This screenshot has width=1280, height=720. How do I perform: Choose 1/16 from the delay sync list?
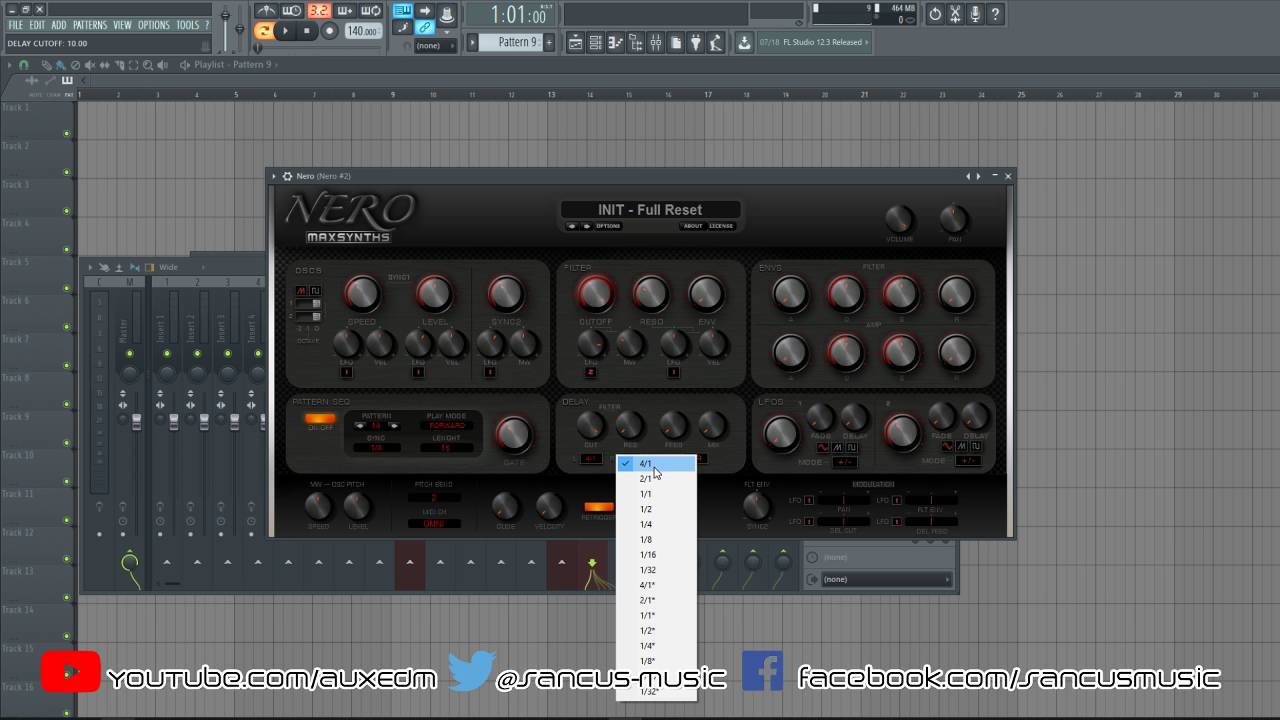click(656, 555)
